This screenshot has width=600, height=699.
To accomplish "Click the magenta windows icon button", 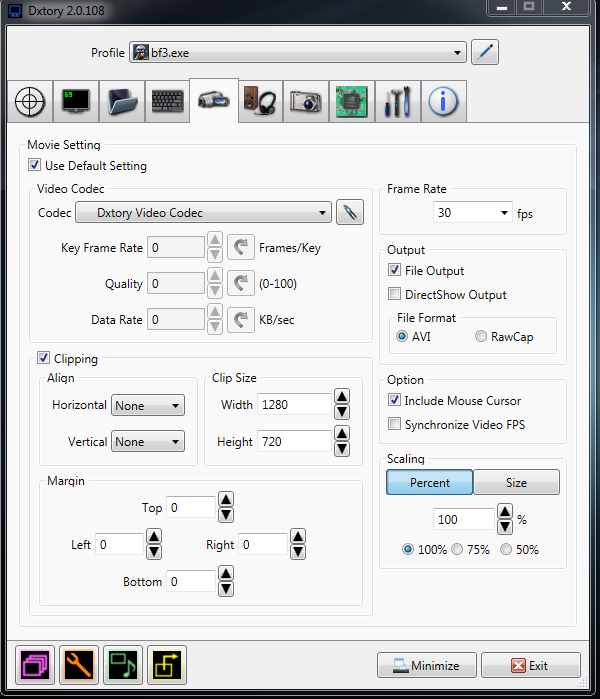I will click(35, 665).
